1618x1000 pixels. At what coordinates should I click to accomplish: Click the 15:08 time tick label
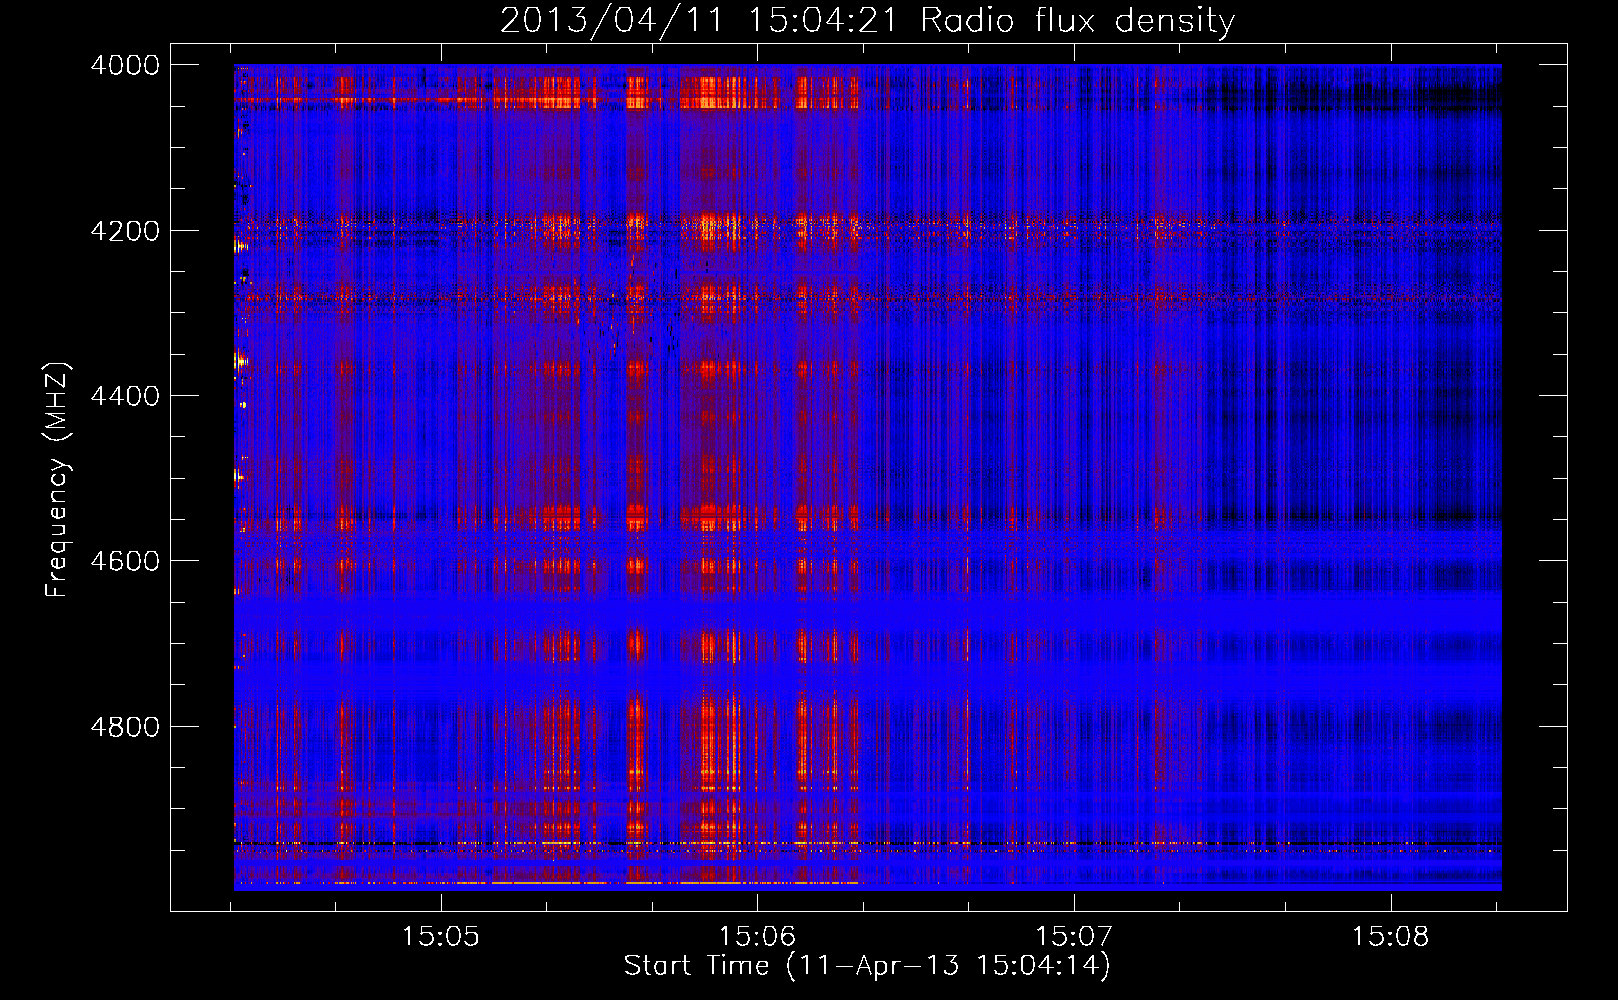coord(1391,936)
